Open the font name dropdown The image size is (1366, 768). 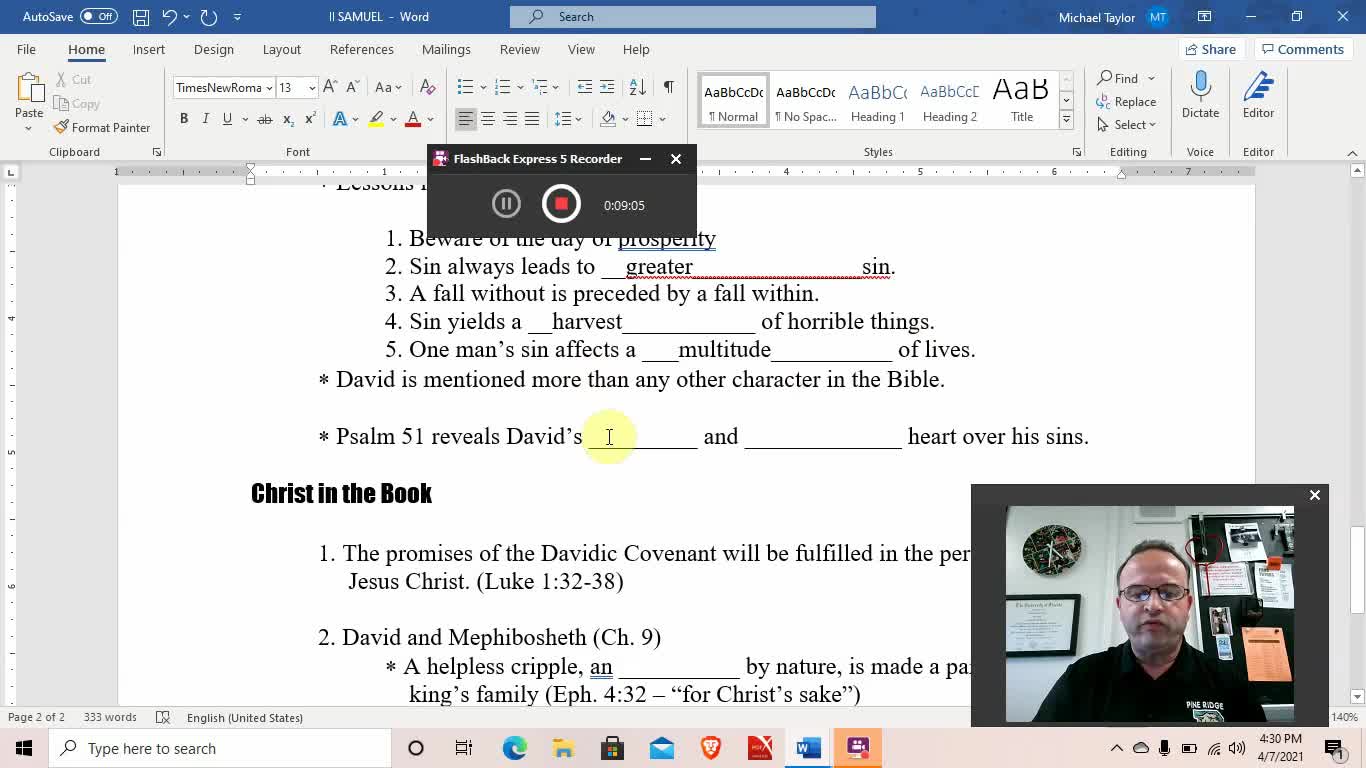[x=269, y=88]
